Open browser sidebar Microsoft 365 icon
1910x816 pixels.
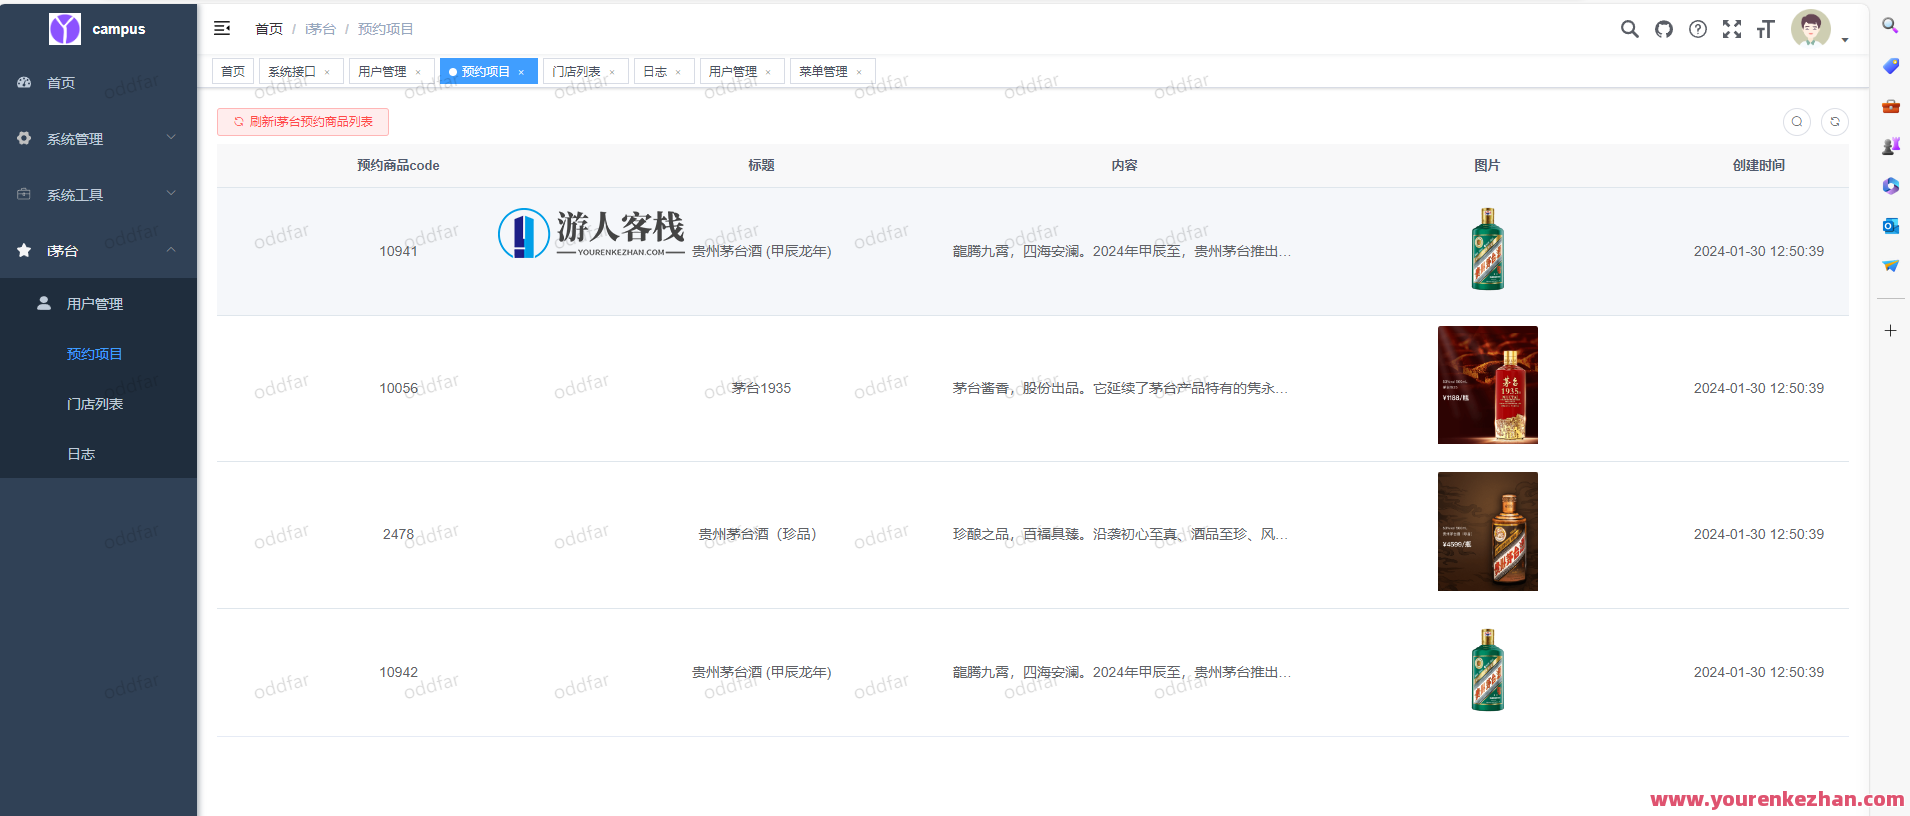tap(1890, 186)
